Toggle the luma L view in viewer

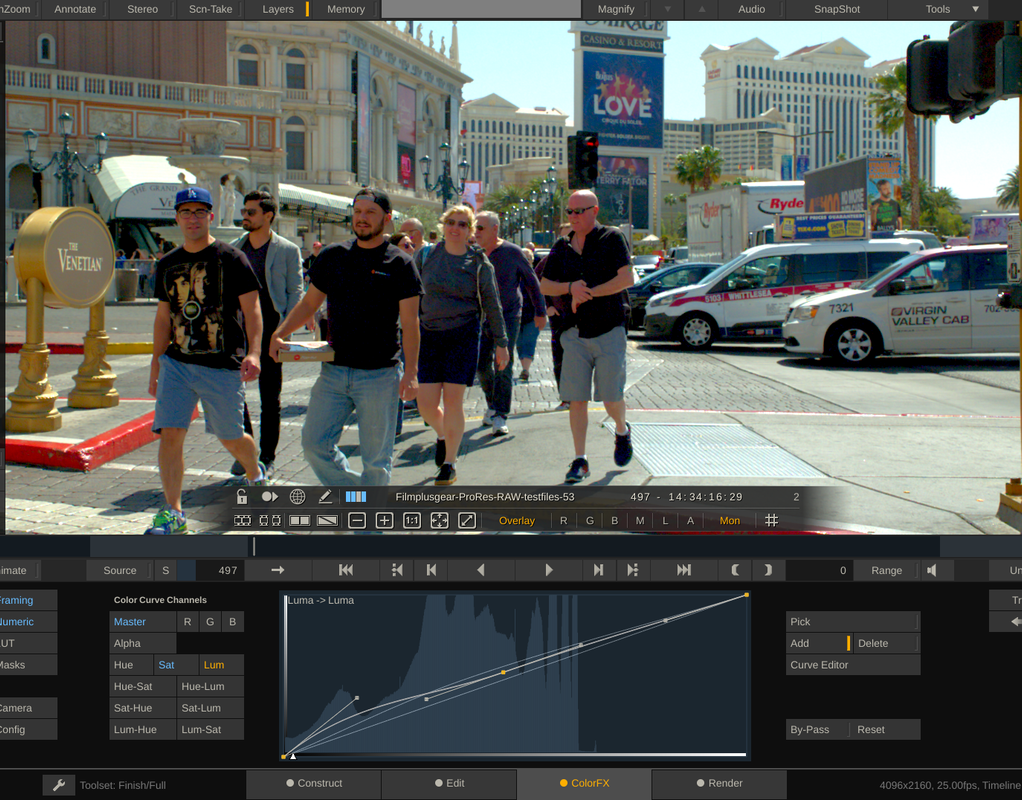pyautogui.click(x=665, y=520)
